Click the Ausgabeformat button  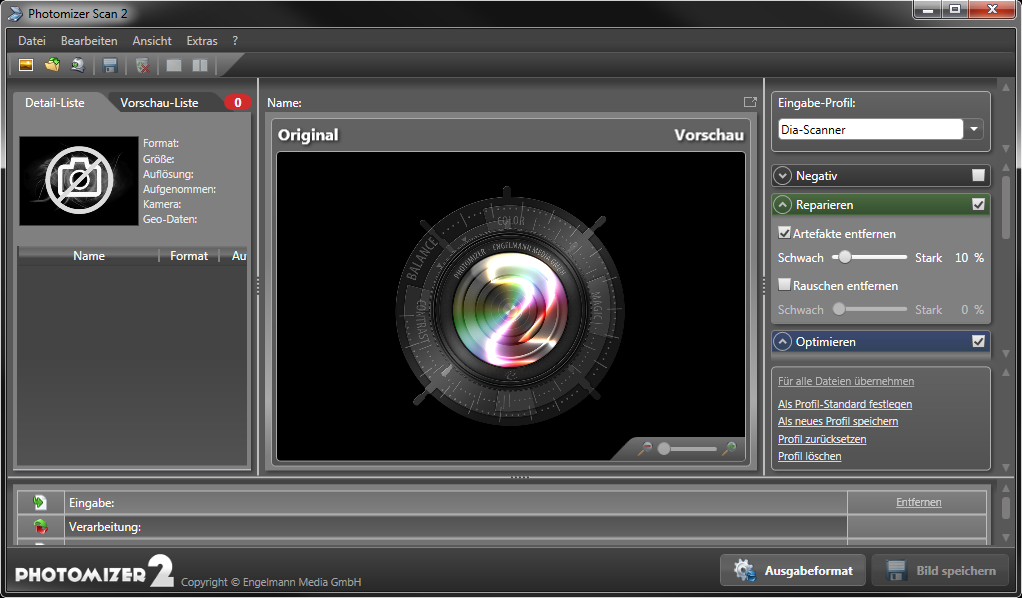tap(792, 571)
